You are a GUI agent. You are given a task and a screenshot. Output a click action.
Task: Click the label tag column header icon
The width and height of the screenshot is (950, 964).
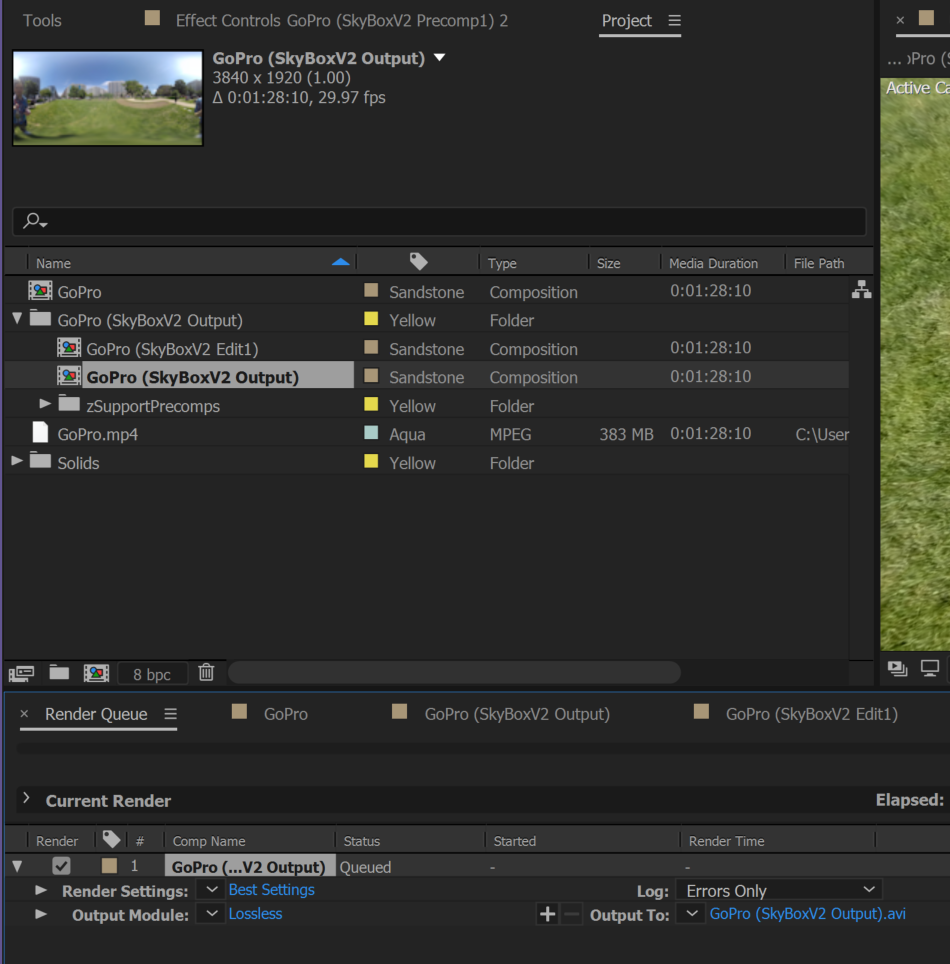click(419, 262)
